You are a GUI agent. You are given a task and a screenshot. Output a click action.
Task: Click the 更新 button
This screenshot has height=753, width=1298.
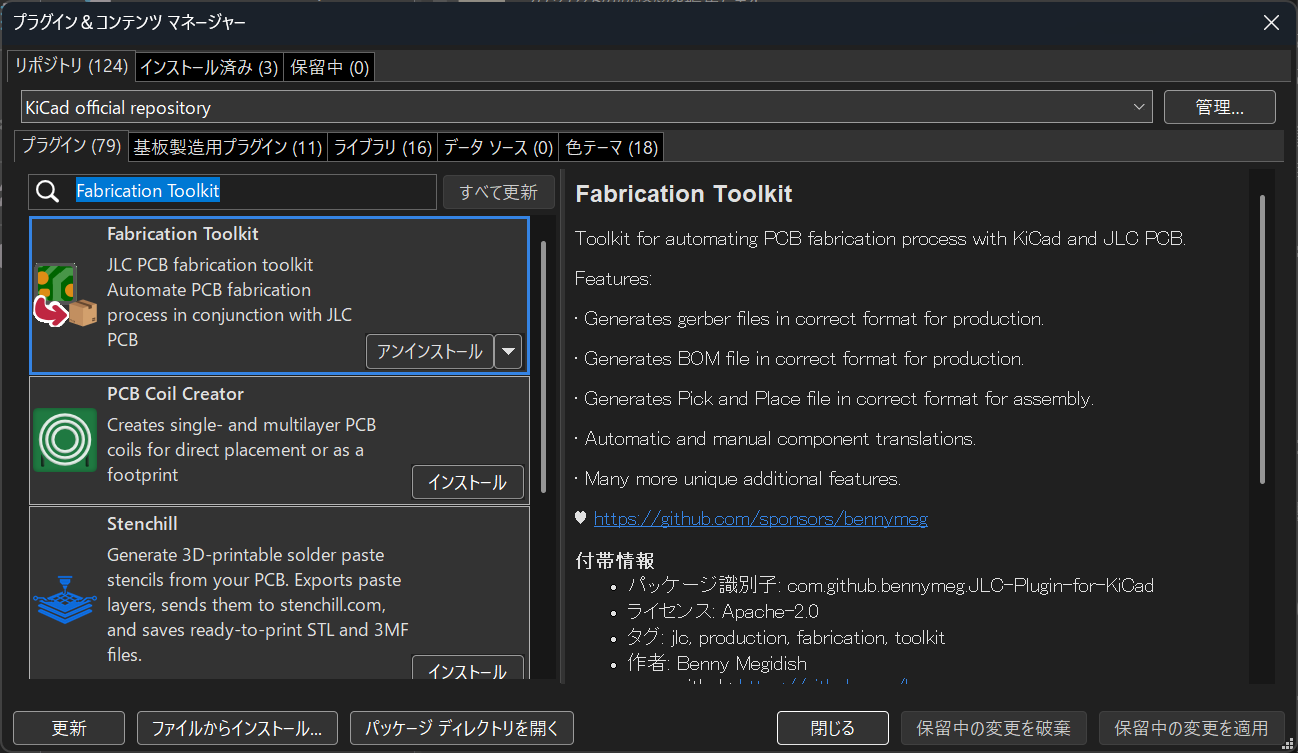point(69,728)
